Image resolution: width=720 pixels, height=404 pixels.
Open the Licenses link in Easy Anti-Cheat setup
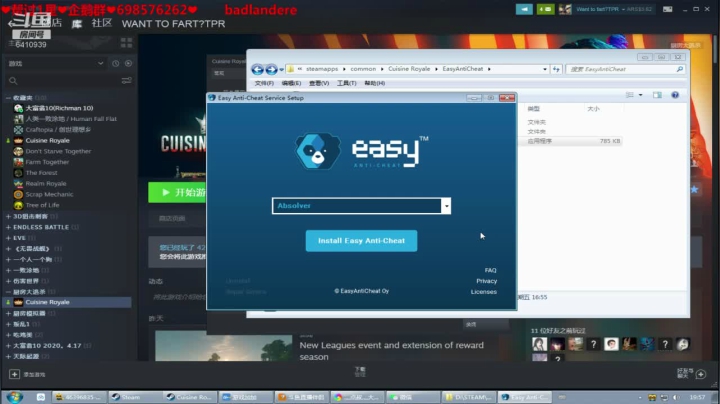[x=484, y=292]
